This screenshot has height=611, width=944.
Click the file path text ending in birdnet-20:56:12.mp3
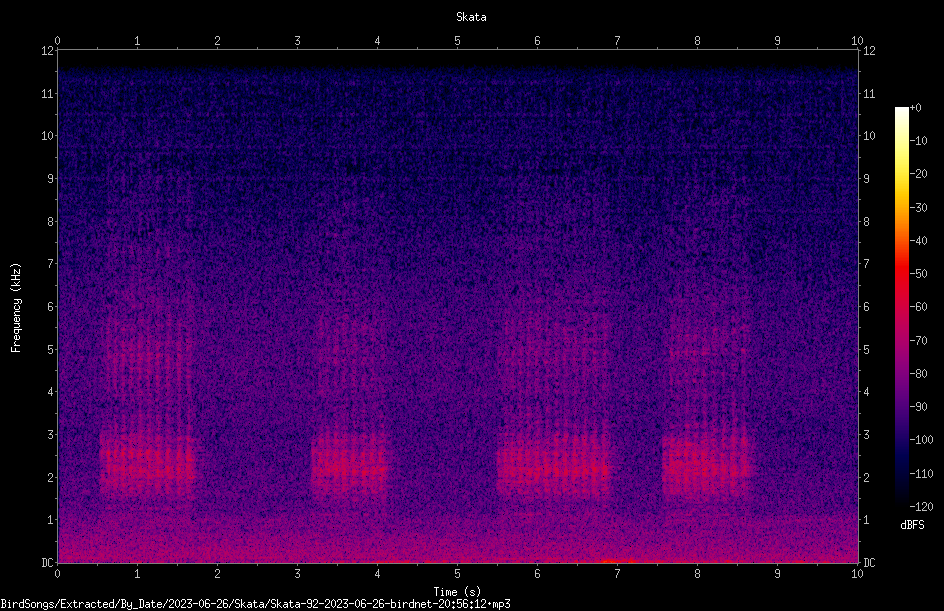[255, 604]
